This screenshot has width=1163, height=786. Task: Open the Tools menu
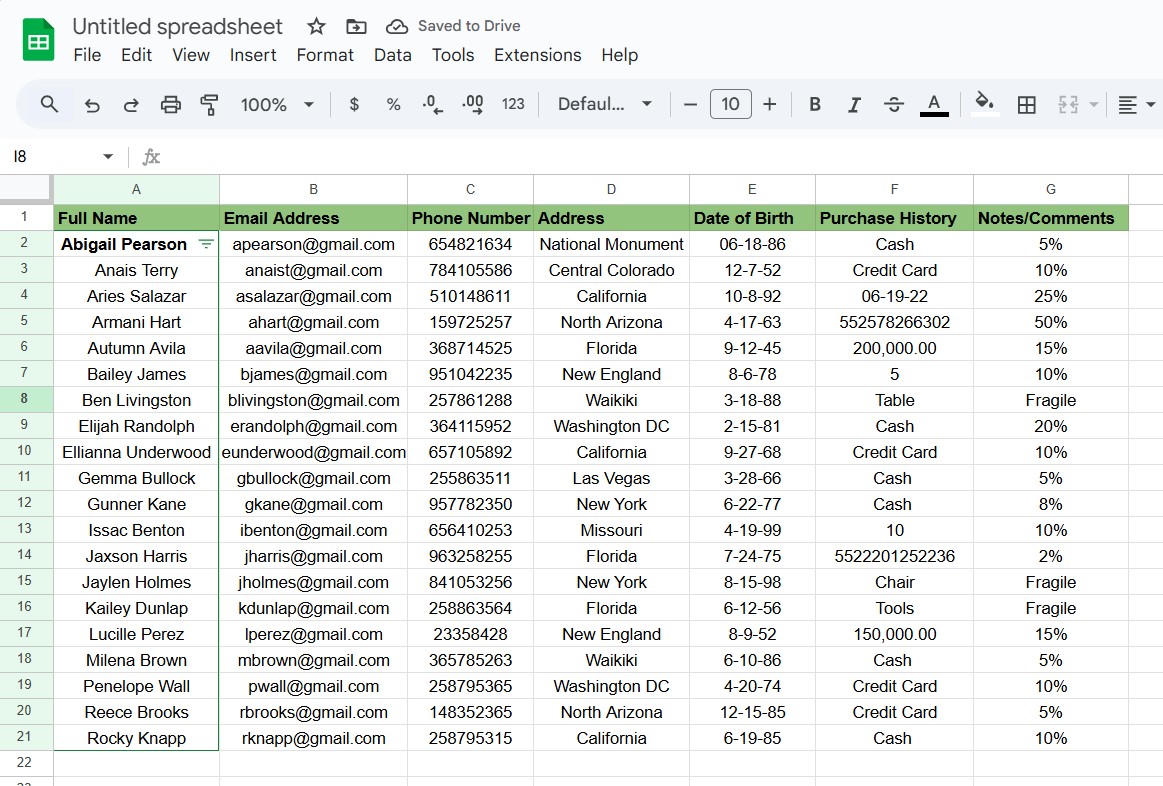452,55
